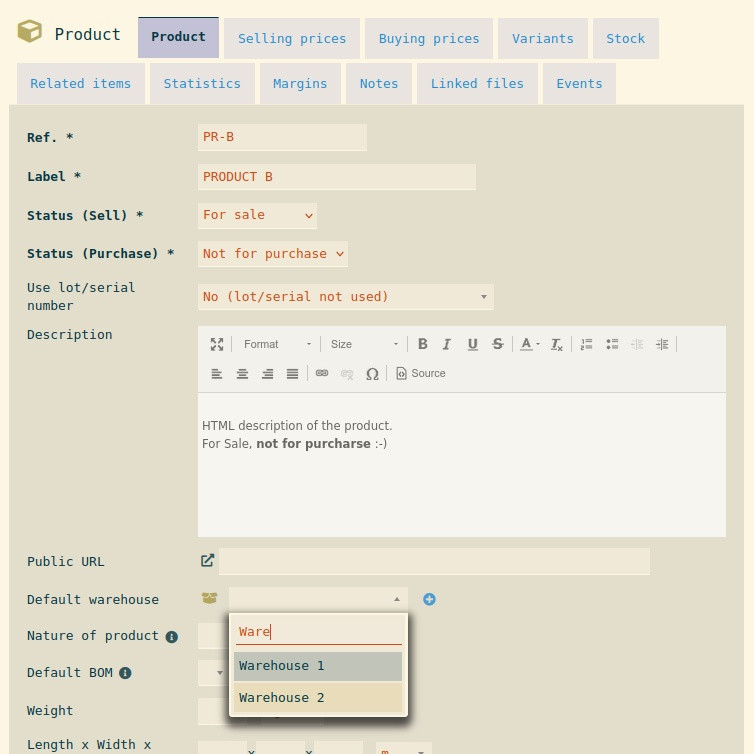Open the Related items tab
The width and height of the screenshot is (754, 754).
(81, 84)
